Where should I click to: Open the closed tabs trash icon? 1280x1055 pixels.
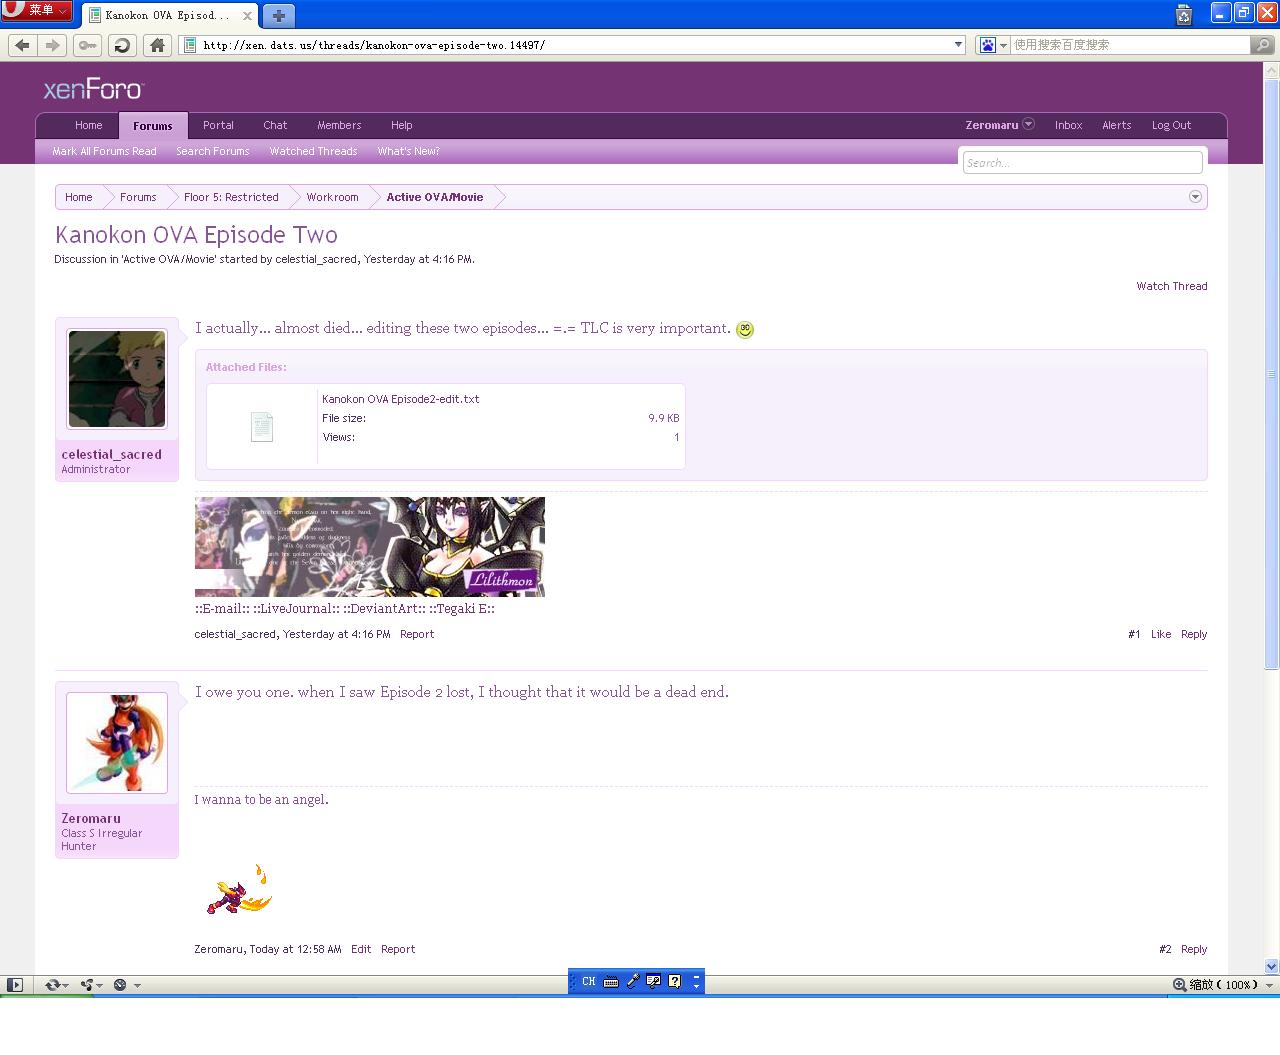[x=1184, y=14]
